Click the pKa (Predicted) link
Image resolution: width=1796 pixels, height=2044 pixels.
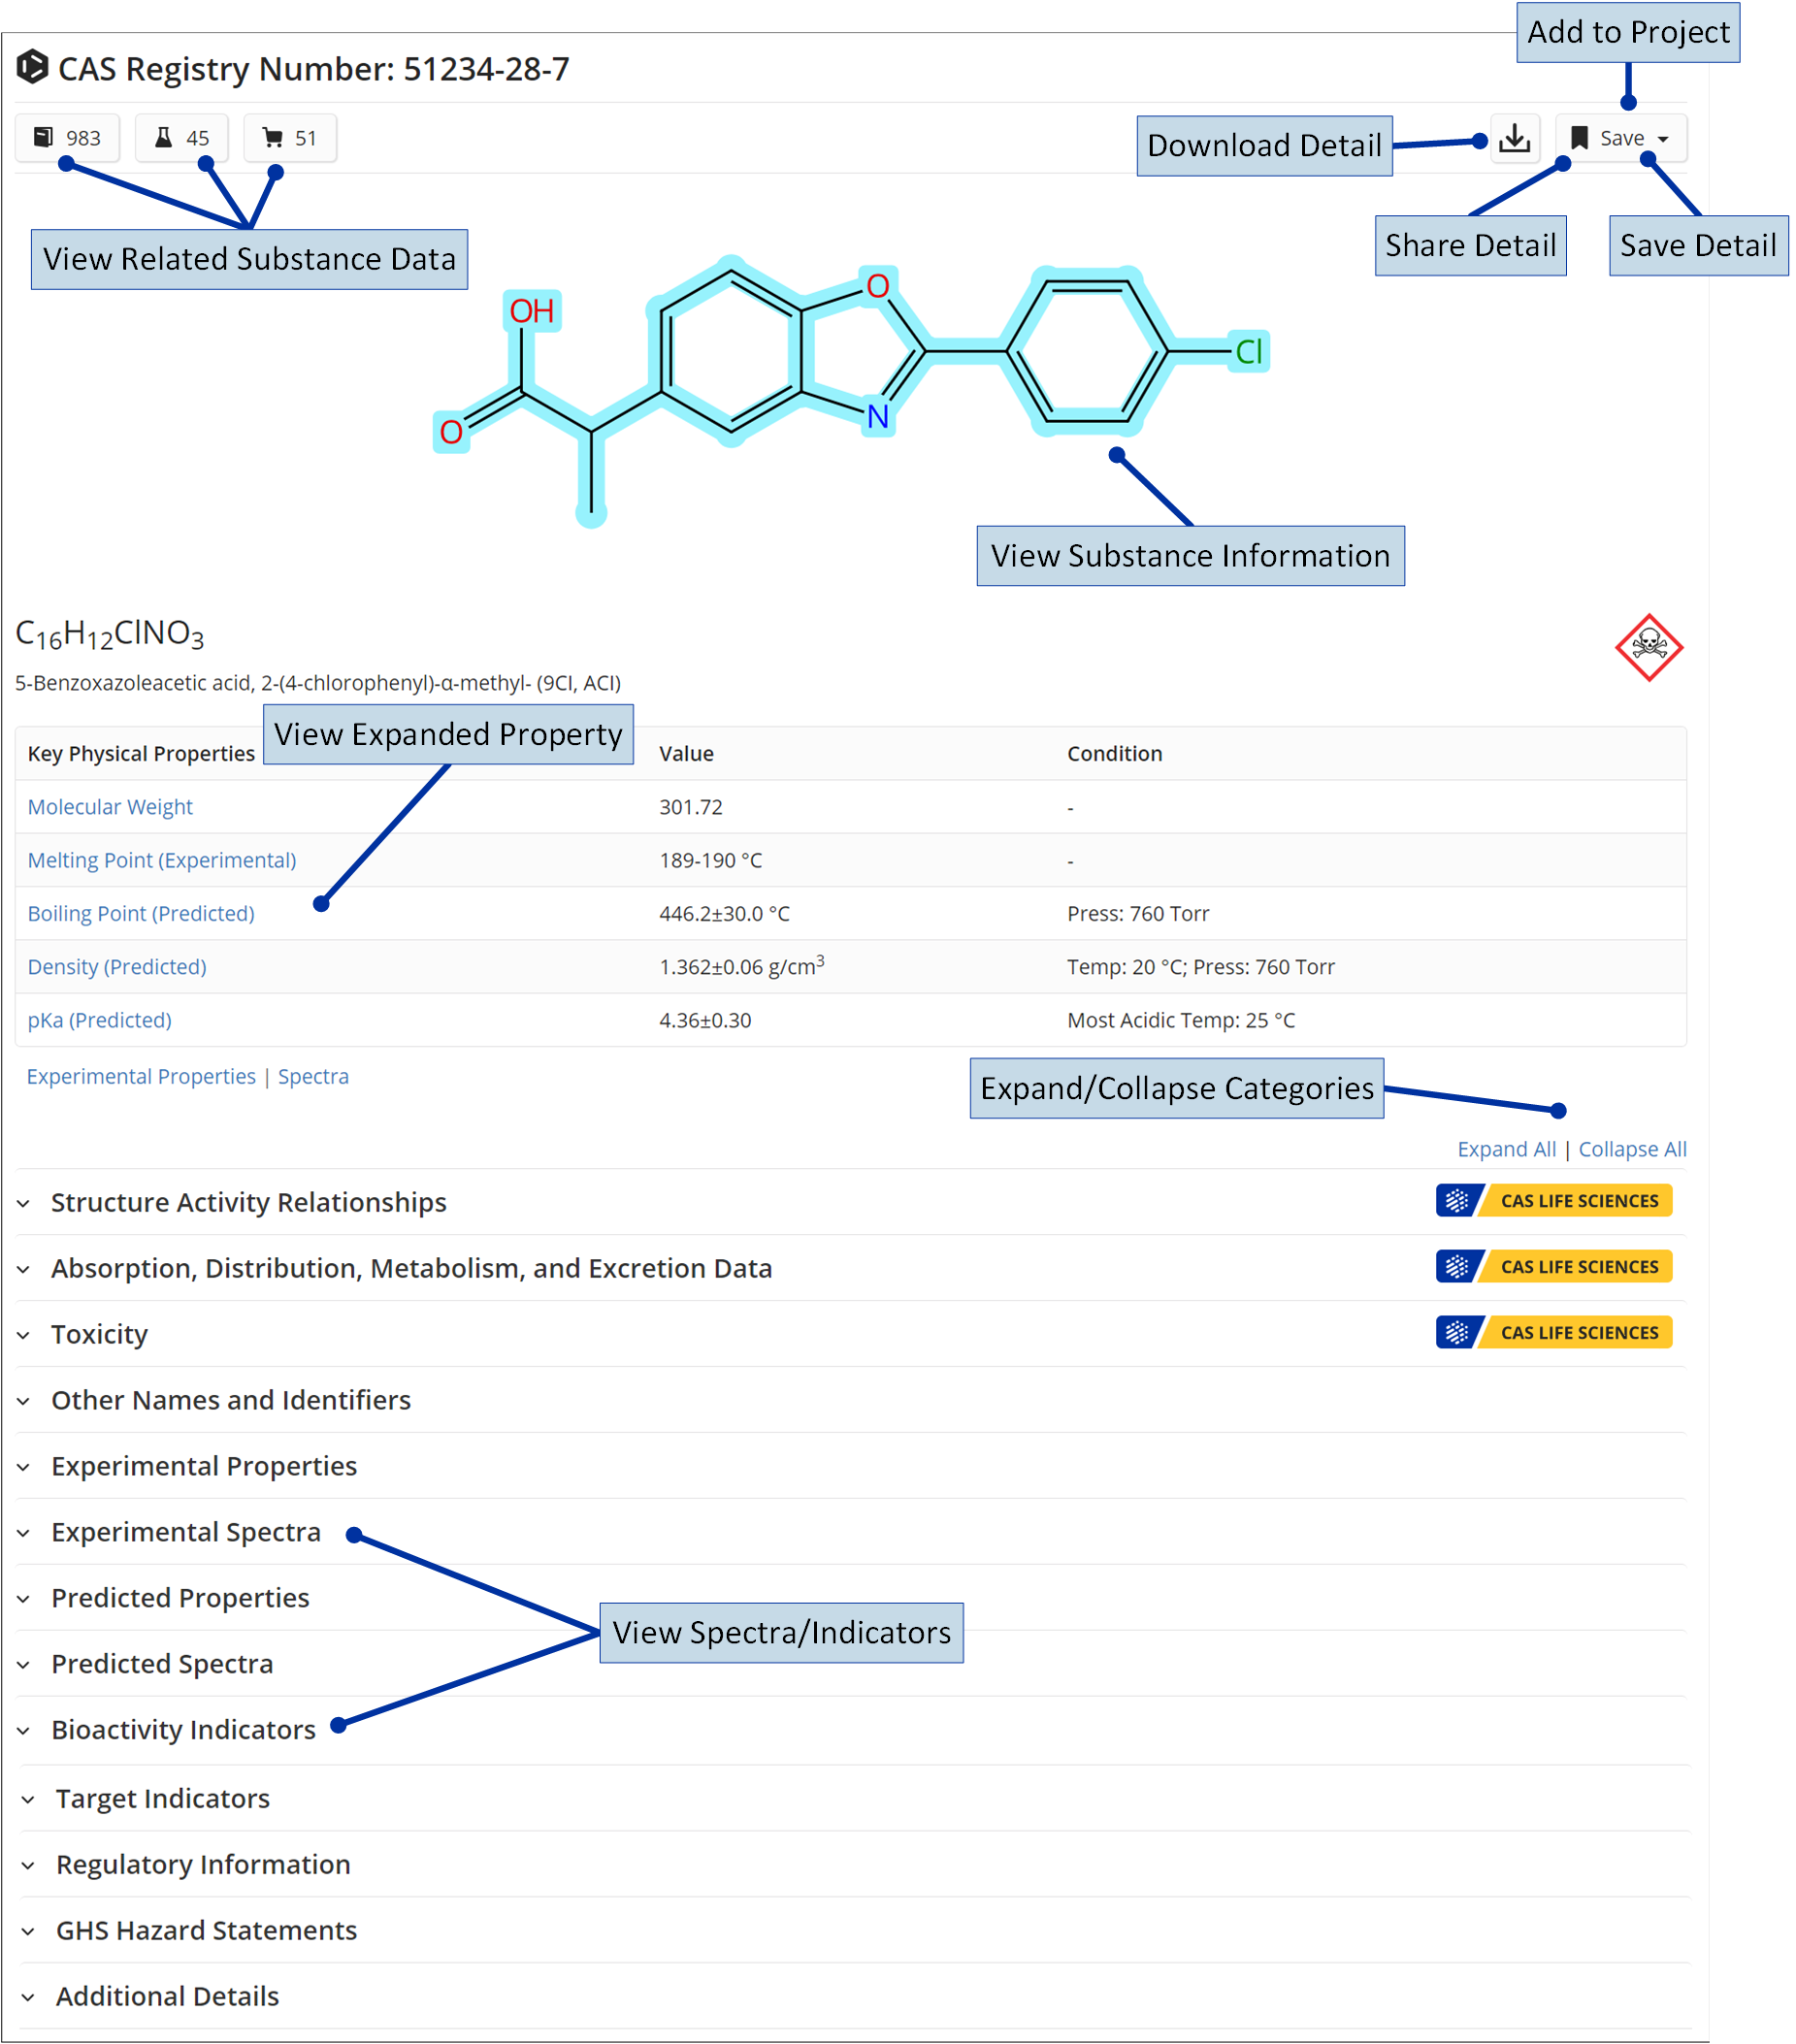coord(99,1020)
